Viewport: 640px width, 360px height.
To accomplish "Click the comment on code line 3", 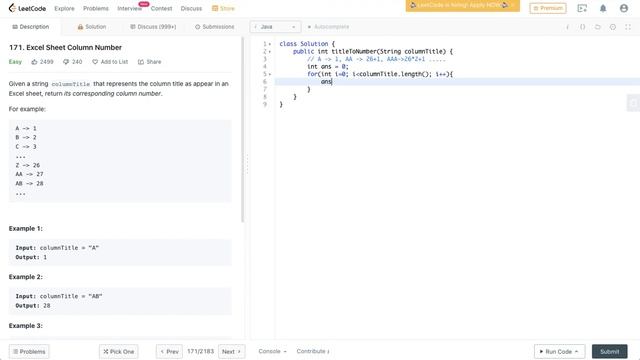I will coord(376,59).
